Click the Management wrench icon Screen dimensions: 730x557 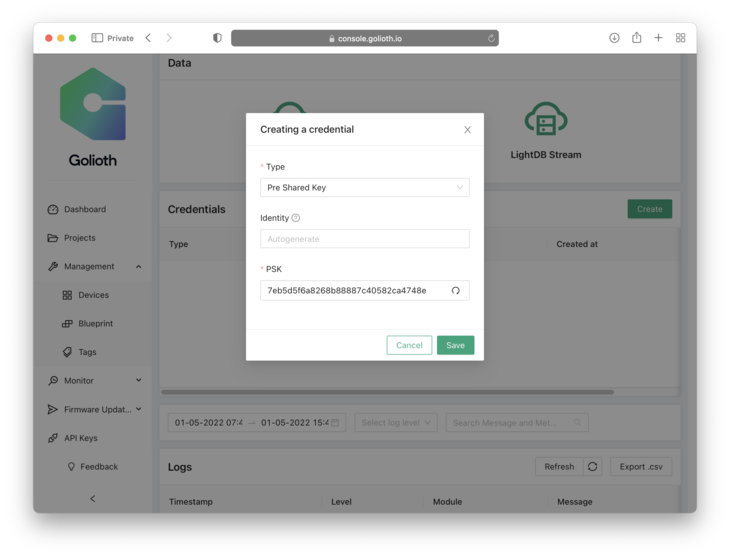tap(53, 266)
